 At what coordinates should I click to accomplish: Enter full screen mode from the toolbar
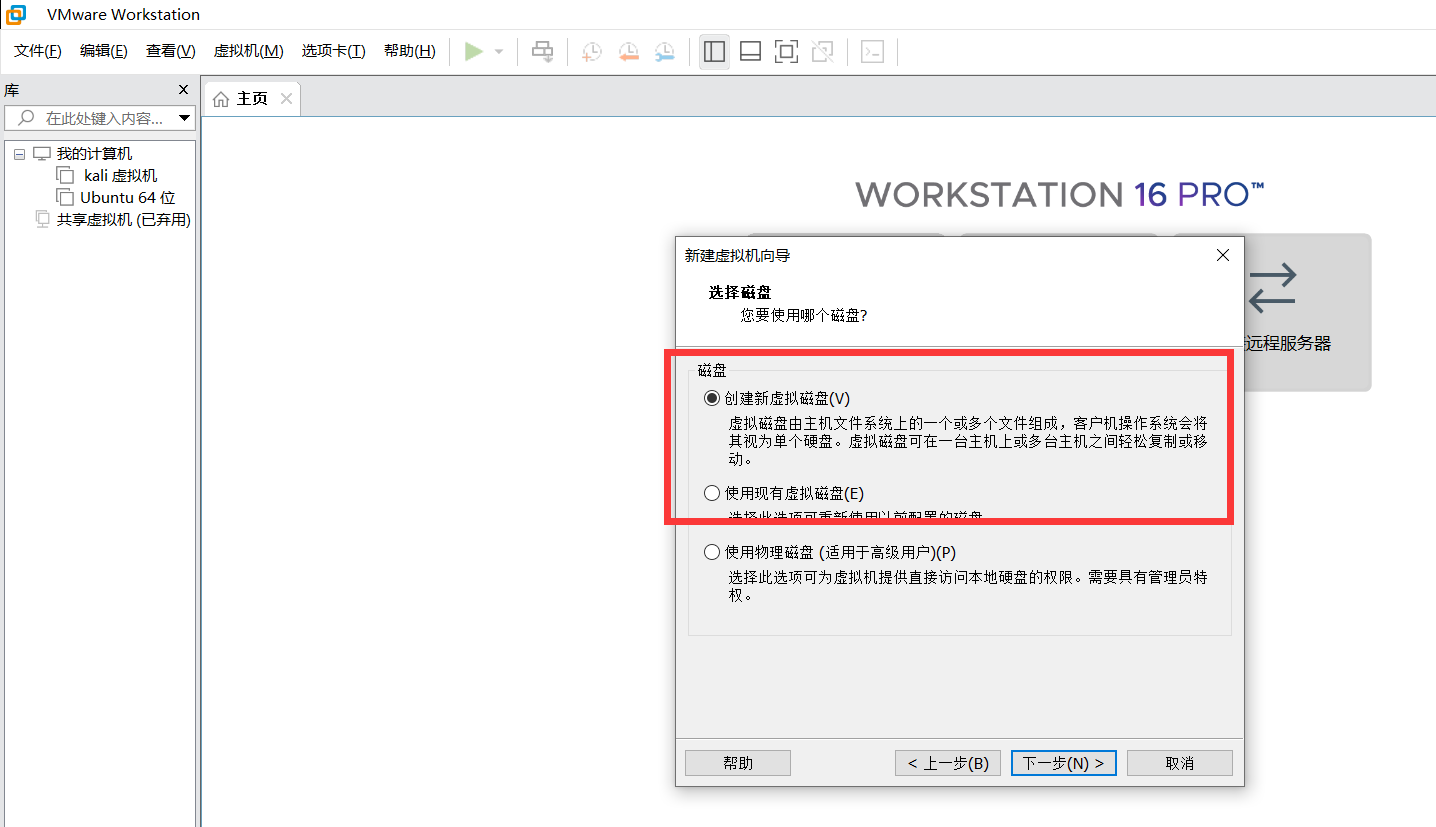pyautogui.click(x=786, y=51)
